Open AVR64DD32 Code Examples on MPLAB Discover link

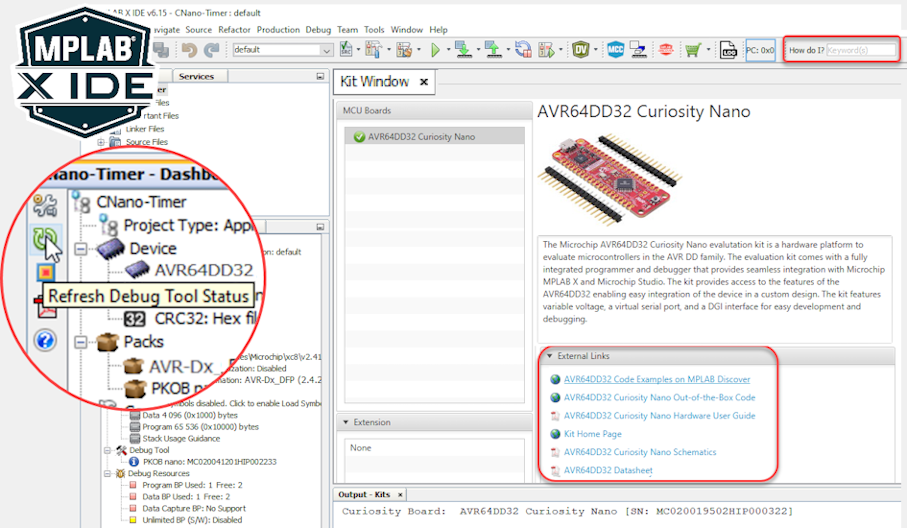click(656, 380)
